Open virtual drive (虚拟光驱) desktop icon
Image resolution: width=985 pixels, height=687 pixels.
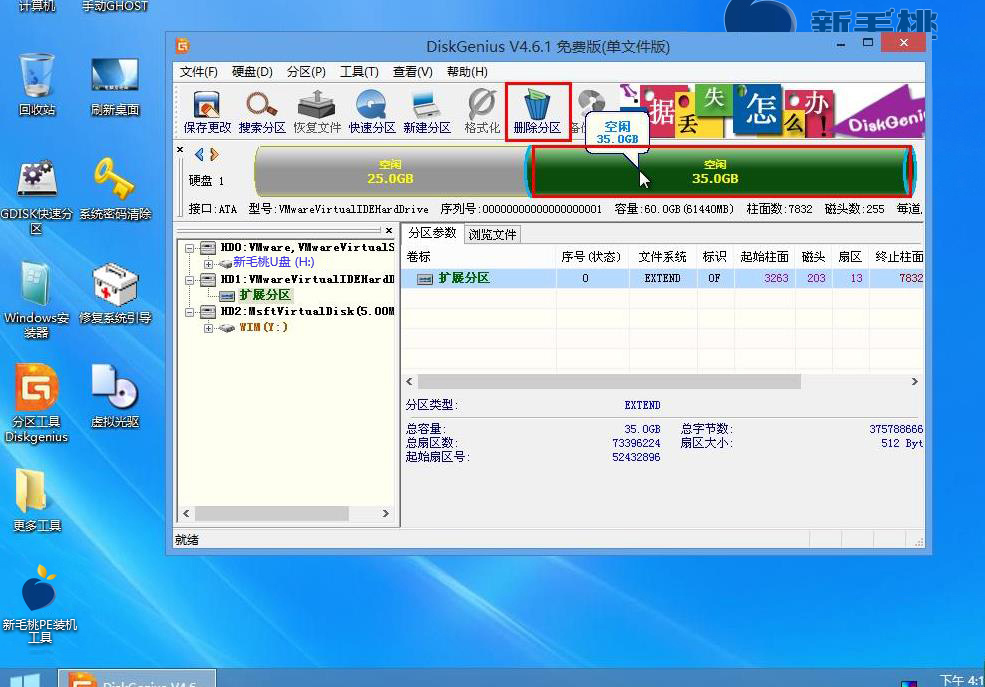pos(114,397)
